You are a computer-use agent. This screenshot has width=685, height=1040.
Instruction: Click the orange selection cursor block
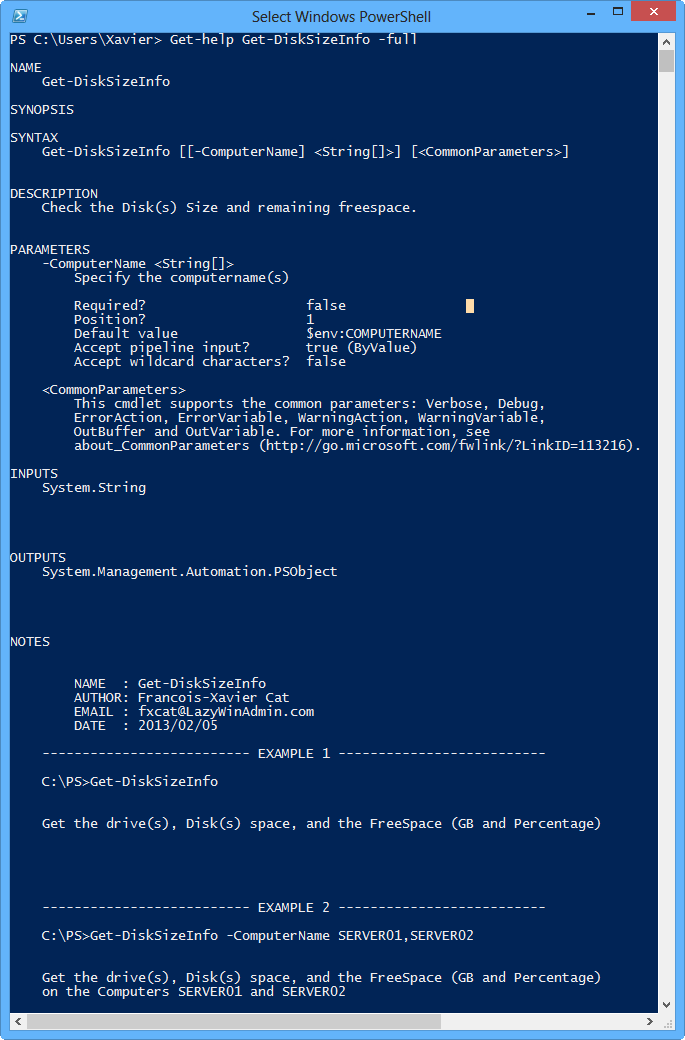pyautogui.click(x=470, y=306)
